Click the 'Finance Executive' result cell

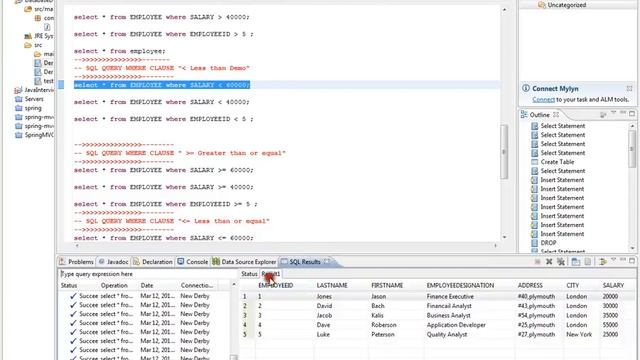[450, 296]
